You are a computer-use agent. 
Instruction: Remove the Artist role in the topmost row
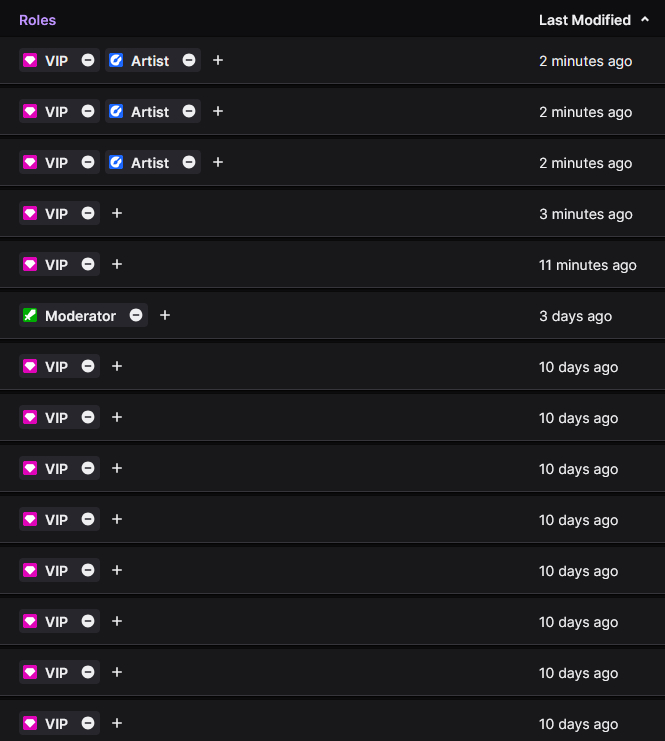(189, 60)
